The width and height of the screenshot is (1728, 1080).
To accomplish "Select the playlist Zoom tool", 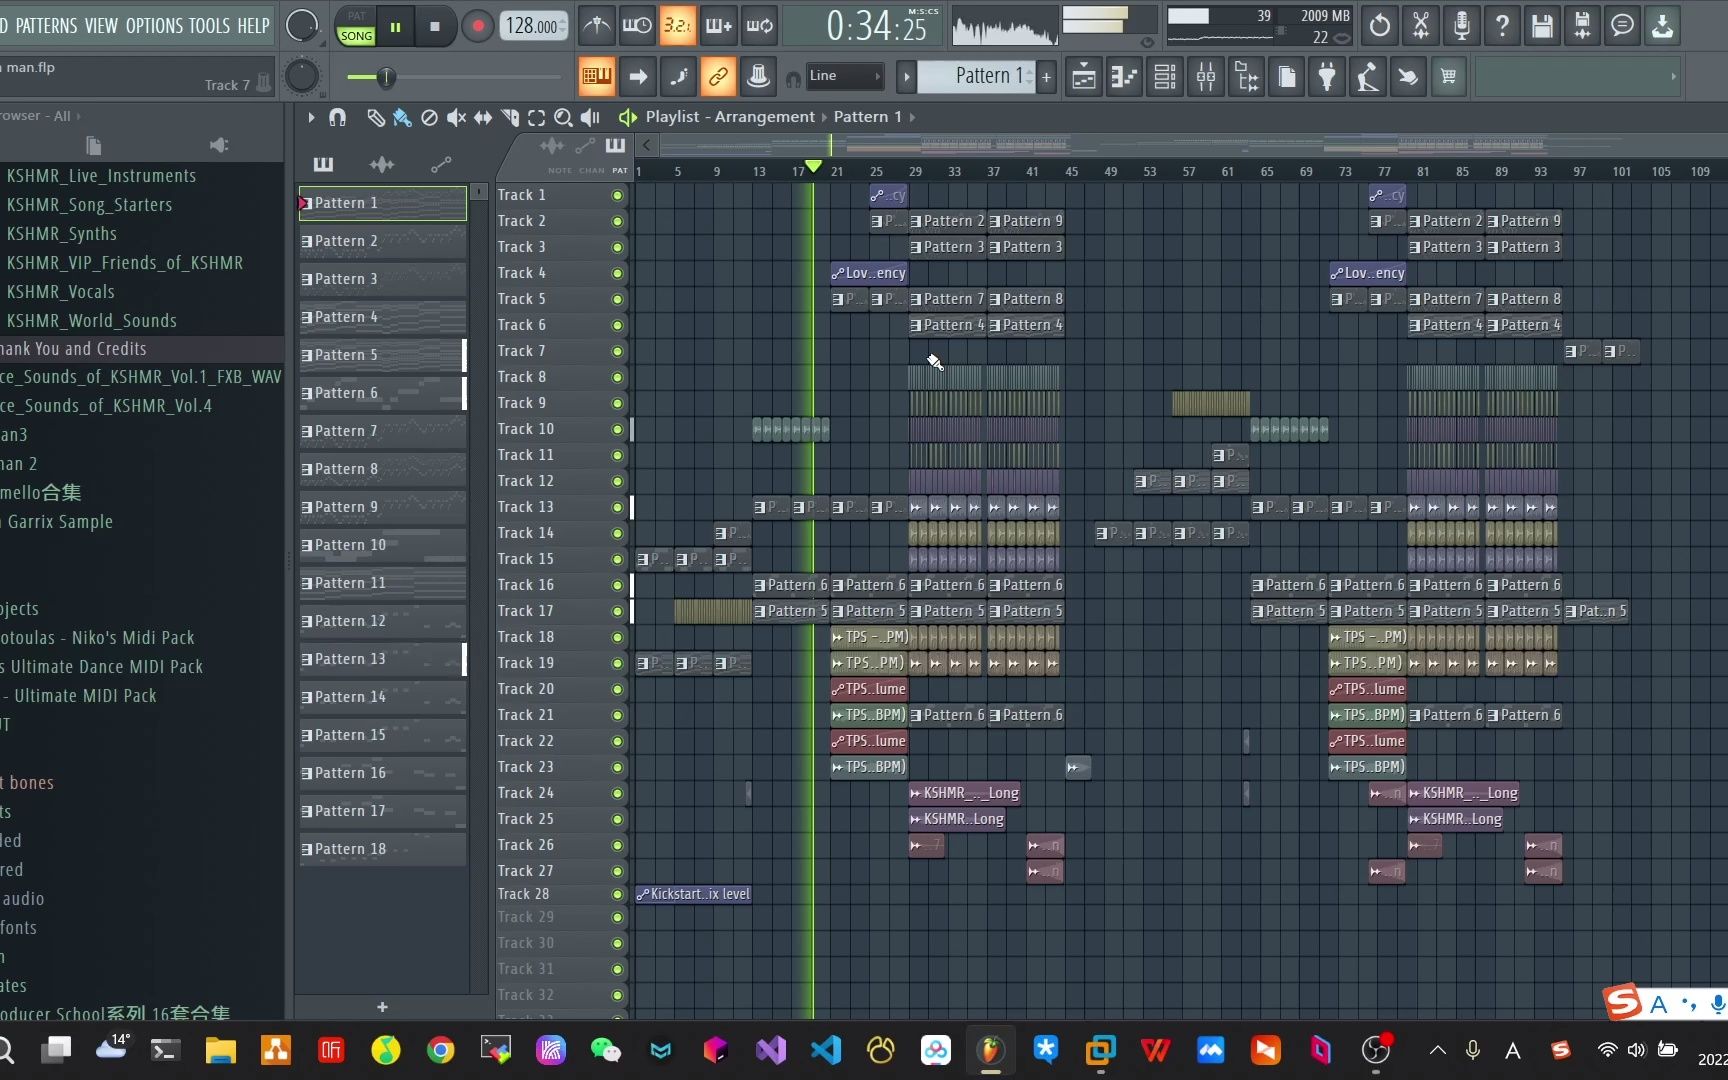I will click(563, 118).
